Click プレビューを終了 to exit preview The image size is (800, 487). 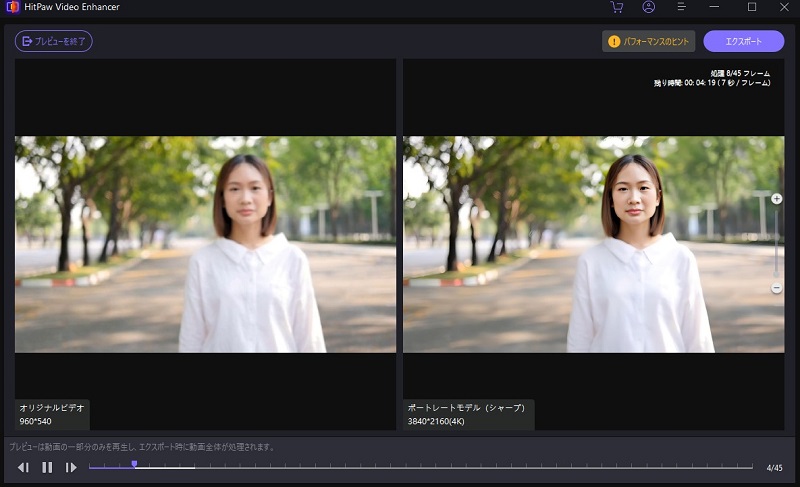pyautogui.click(x=54, y=41)
